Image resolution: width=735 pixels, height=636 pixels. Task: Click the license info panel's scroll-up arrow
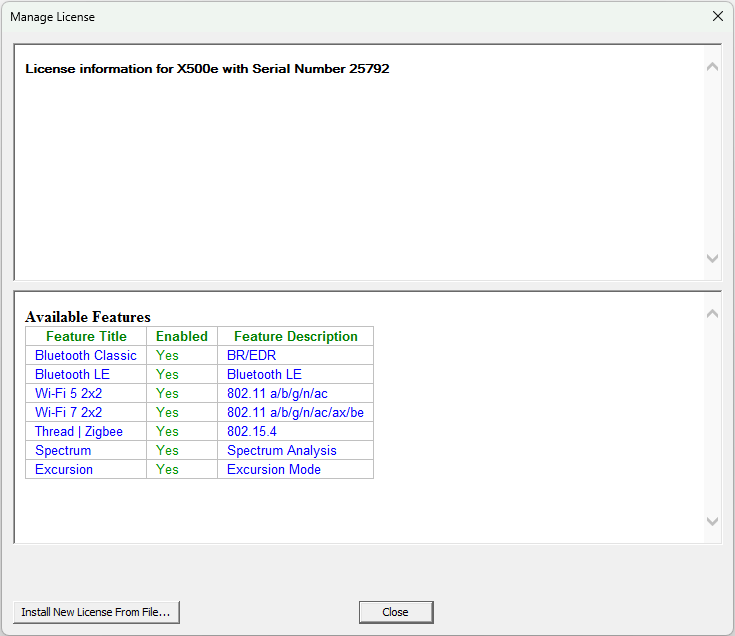pyautogui.click(x=712, y=67)
